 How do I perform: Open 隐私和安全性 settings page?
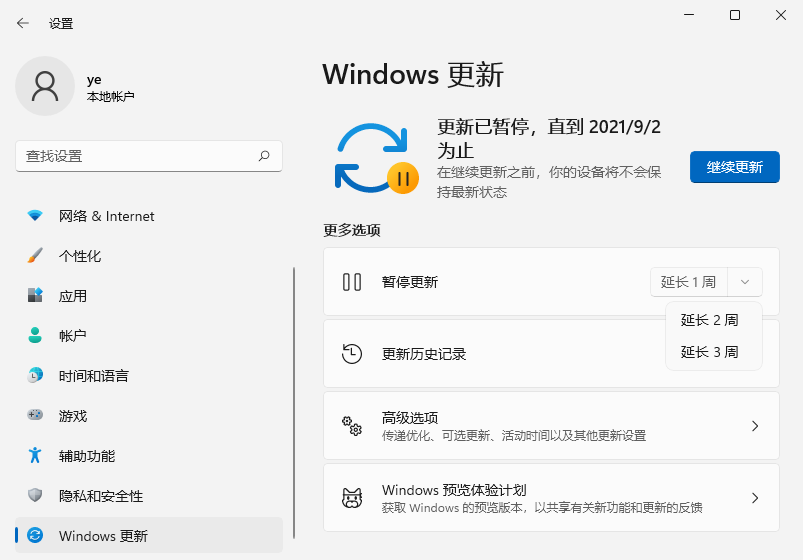tap(100, 496)
